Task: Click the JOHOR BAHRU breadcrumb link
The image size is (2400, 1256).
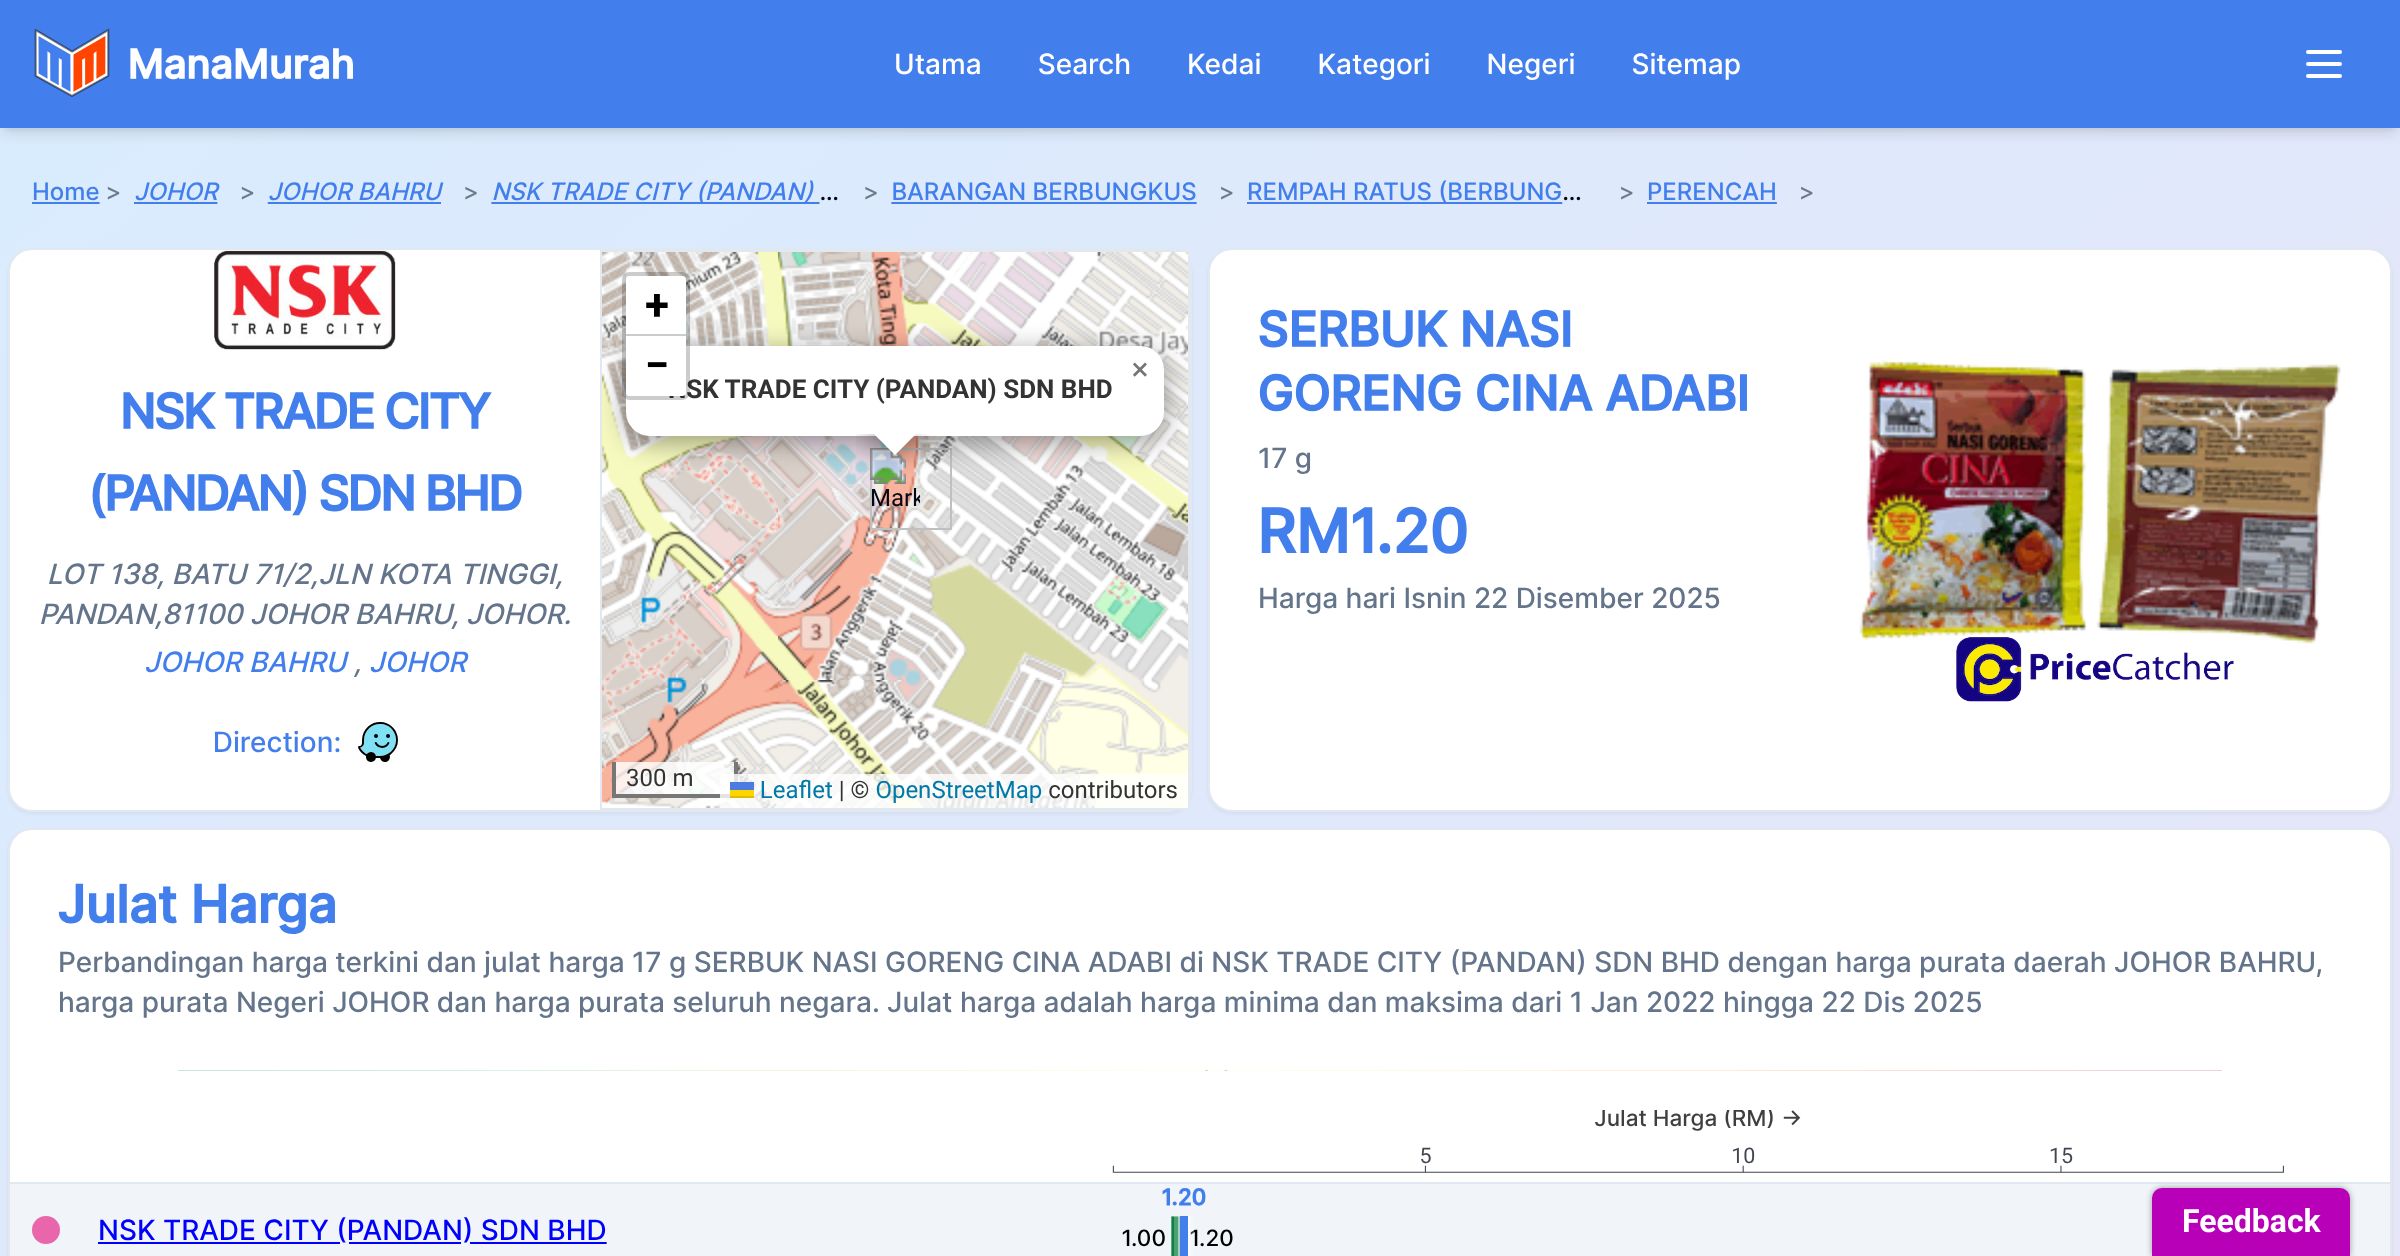Action: pos(355,191)
